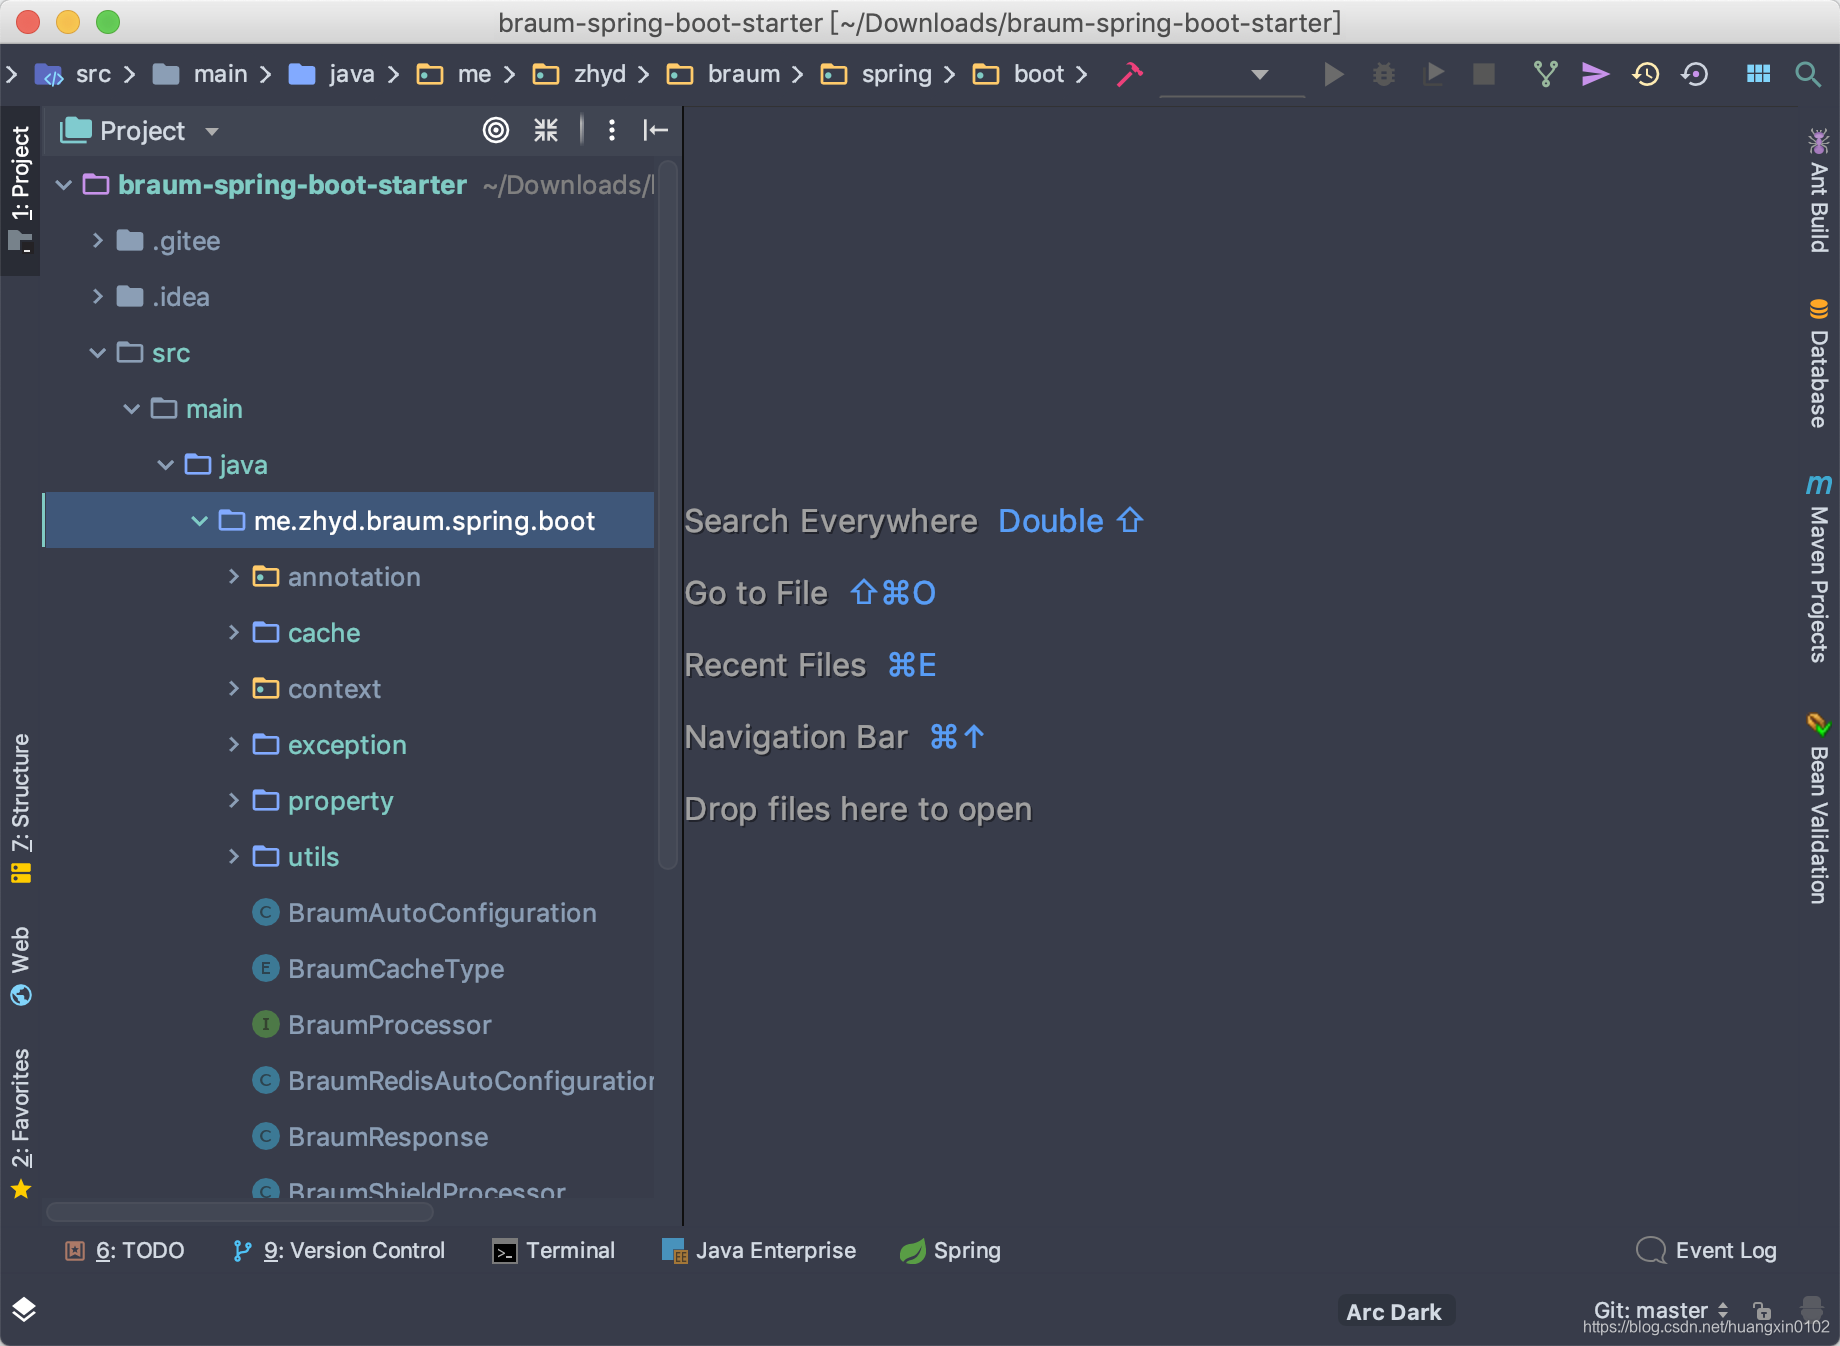Click the Project tree vertical scrollbar
Image resolution: width=1840 pixels, height=1346 pixels.
[667, 515]
